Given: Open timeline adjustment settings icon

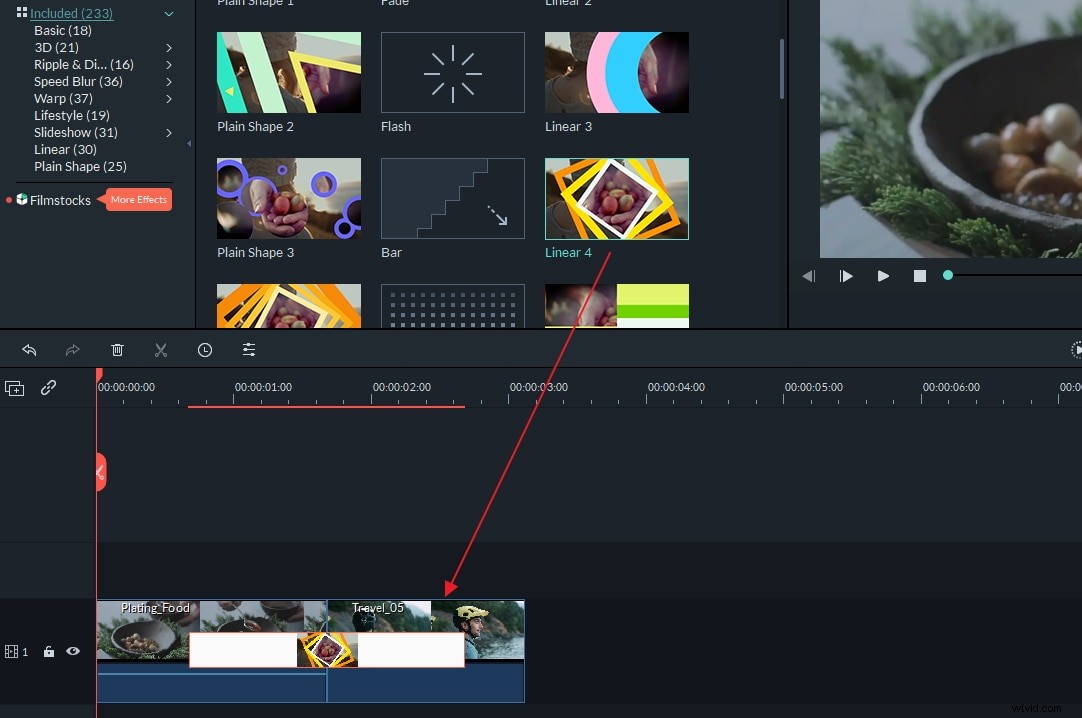Looking at the screenshot, I should [x=249, y=349].
